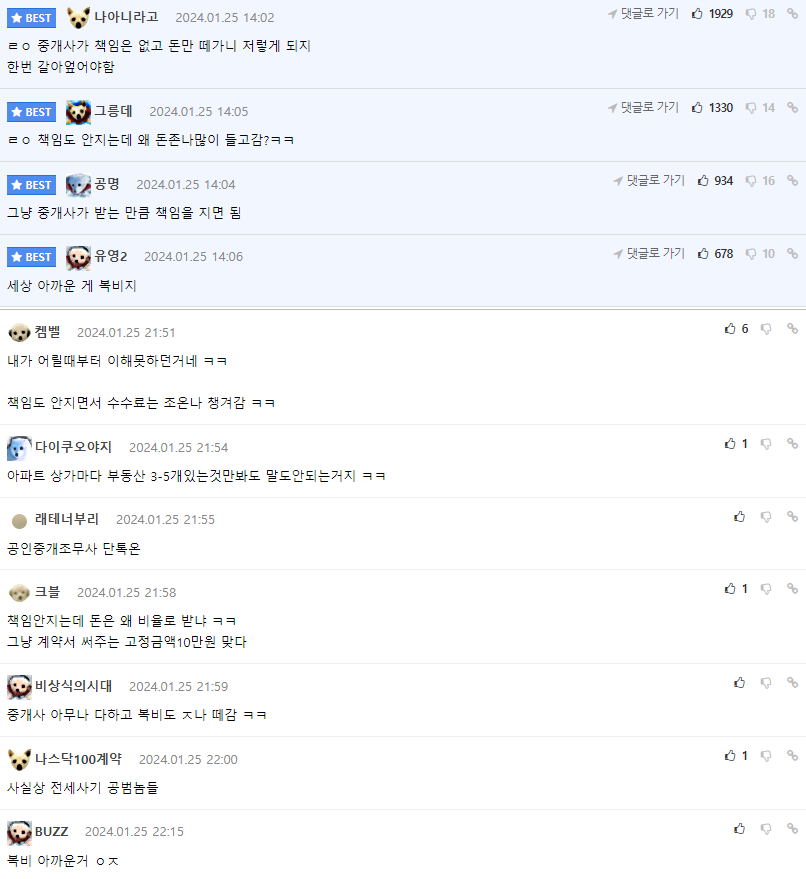
Task: Click 다이쿠오야지's profile avatar
Action: point(18,448)
